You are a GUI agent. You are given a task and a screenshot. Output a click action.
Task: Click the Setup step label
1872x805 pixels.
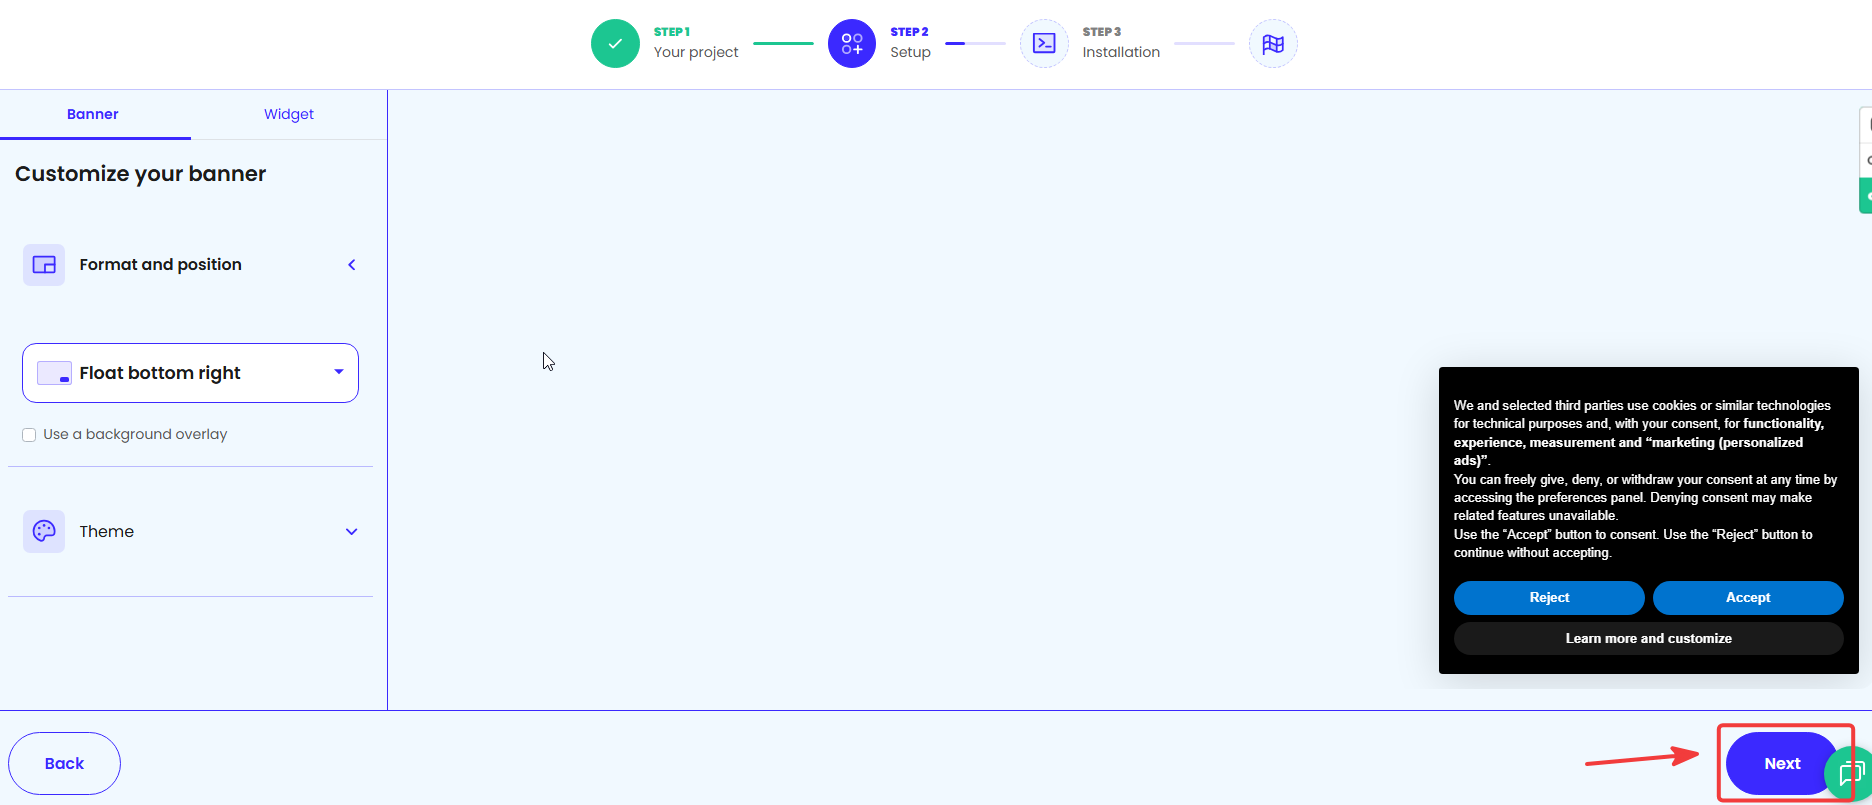pyautogui.click(x=910, y=52)
